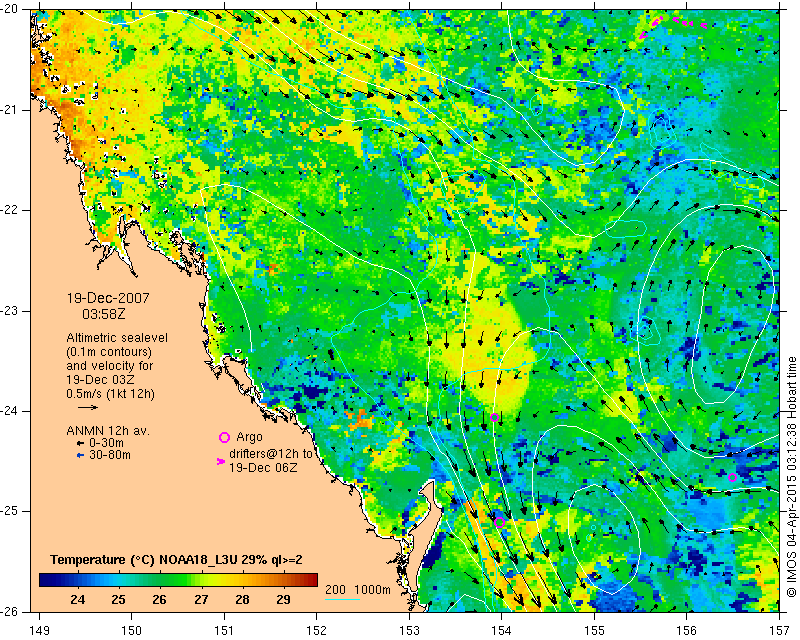Image resolution: width=800 pixels, height=640 pixels.
Task: Click the '(0.1m contours)' text
Action: click(x=109, y=352)
